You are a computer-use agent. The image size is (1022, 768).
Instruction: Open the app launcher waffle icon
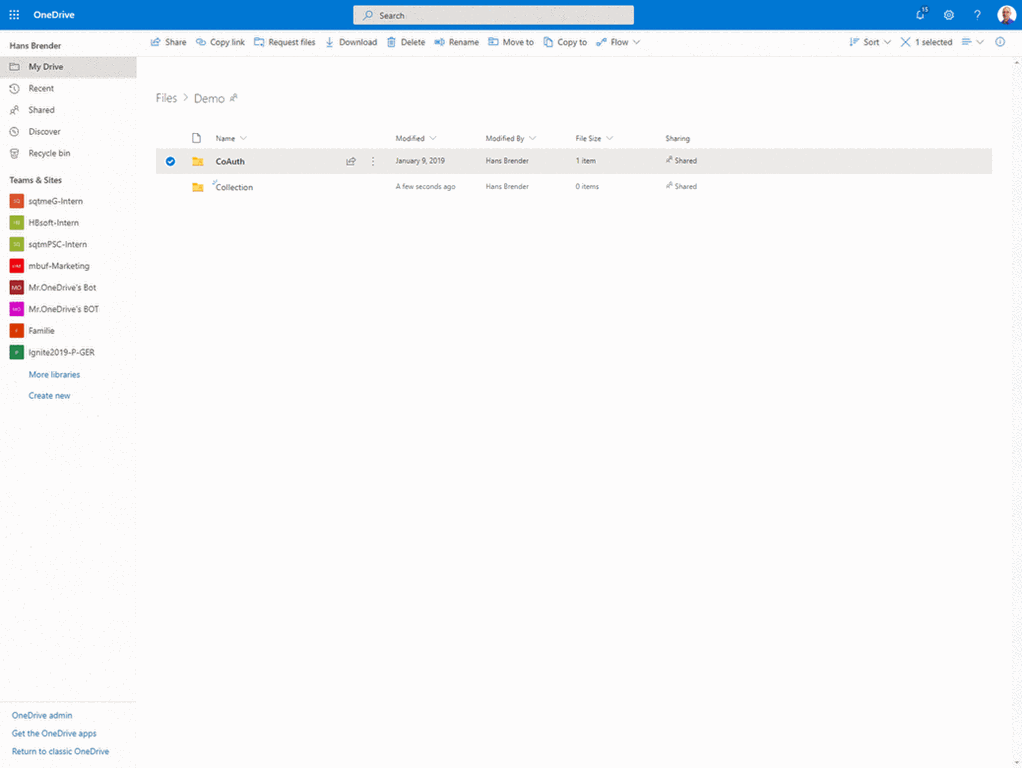coord(14,15)
